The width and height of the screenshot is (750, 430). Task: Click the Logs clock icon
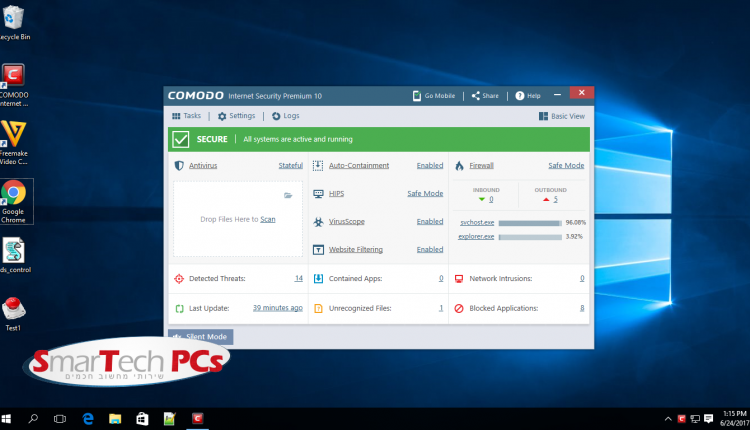tap(276, 116)
